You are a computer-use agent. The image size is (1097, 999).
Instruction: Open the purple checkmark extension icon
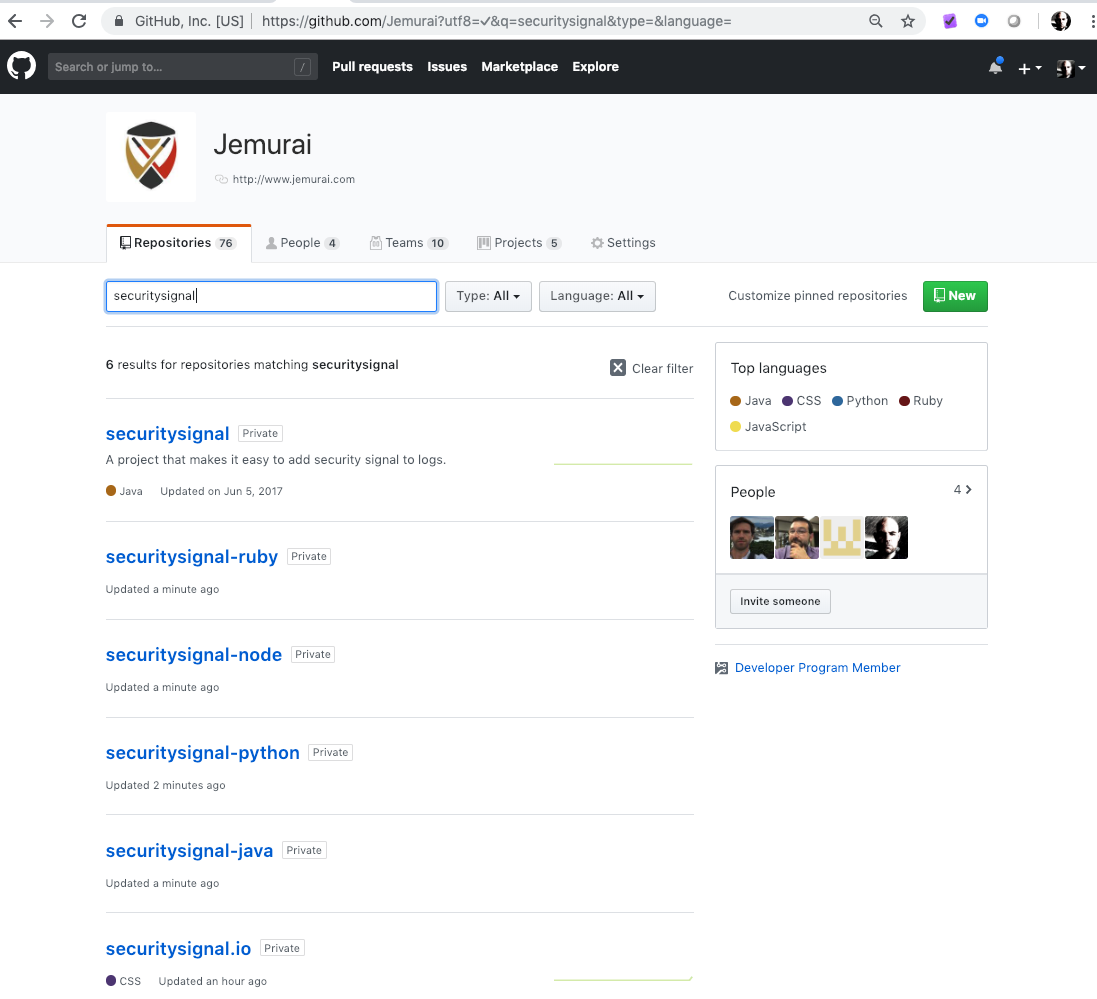coord(949,21)
